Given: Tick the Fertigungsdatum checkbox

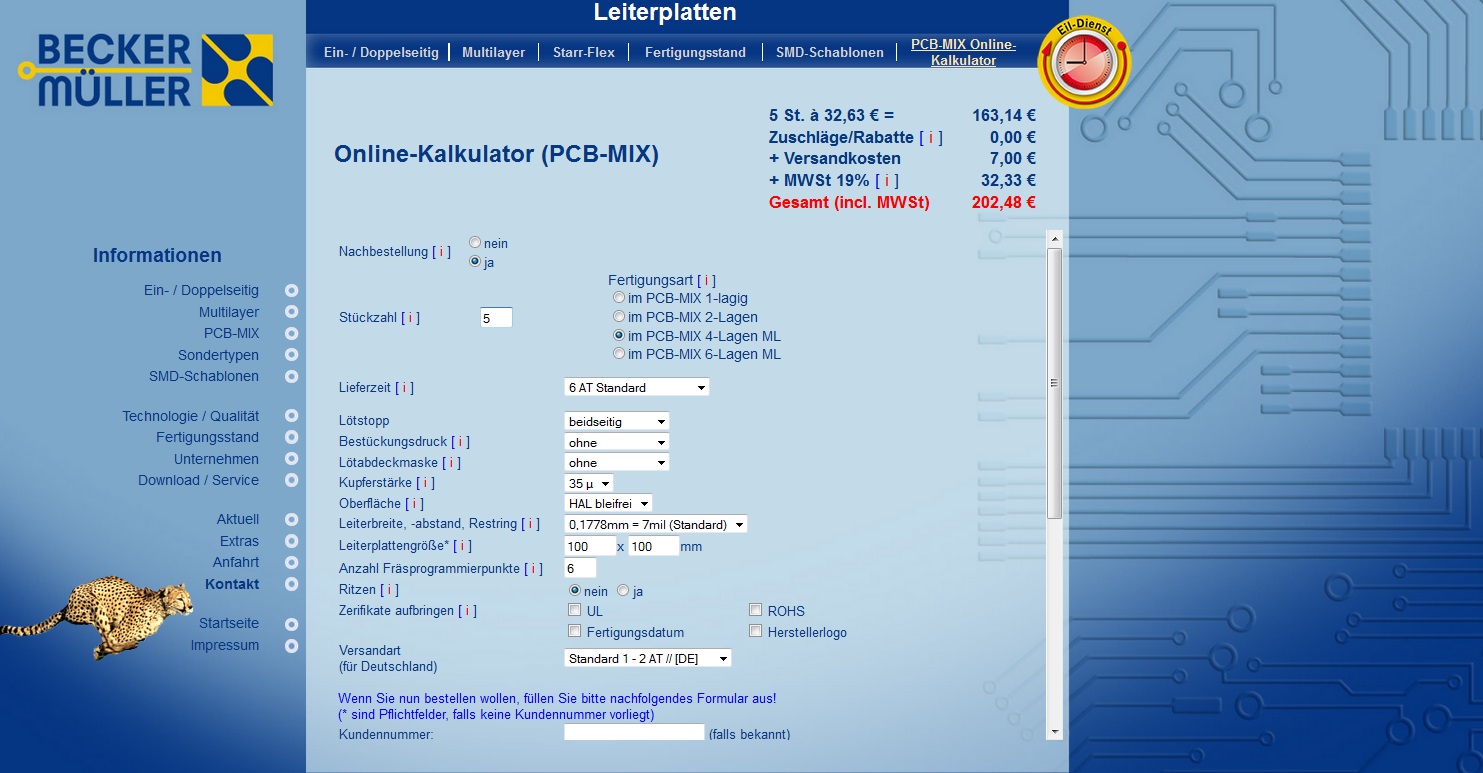Looking at the screenshot, I should point(574,631).
